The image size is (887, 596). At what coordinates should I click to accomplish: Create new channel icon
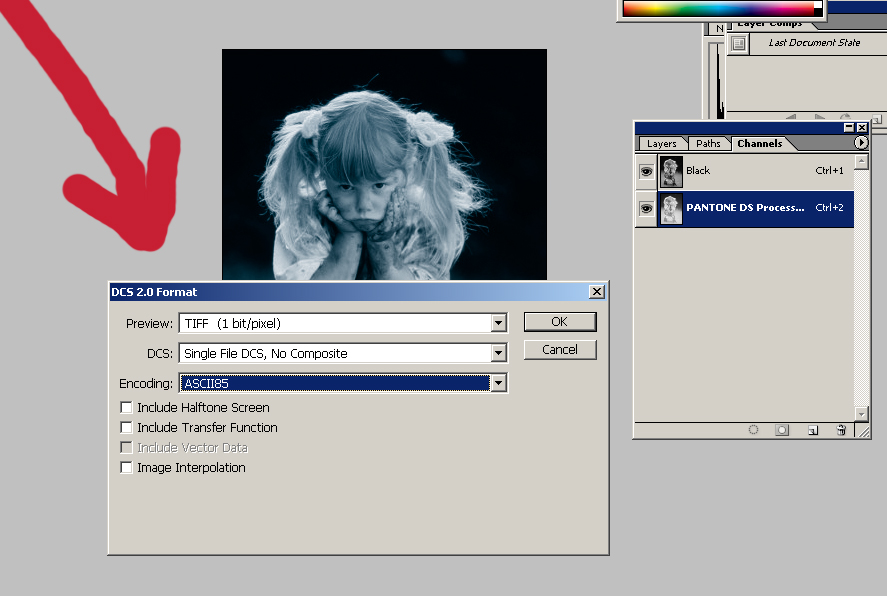click(x=813, y=430)
